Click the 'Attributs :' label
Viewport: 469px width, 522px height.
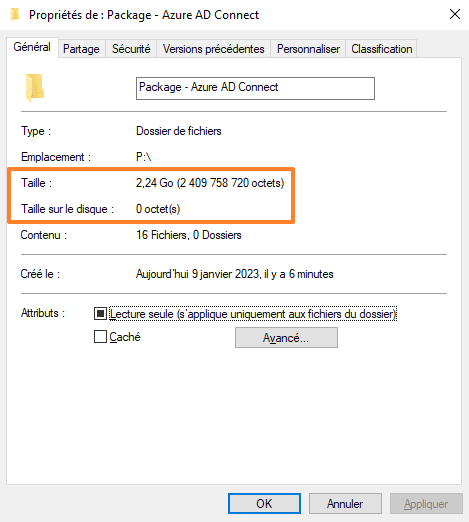click(43, 313)
